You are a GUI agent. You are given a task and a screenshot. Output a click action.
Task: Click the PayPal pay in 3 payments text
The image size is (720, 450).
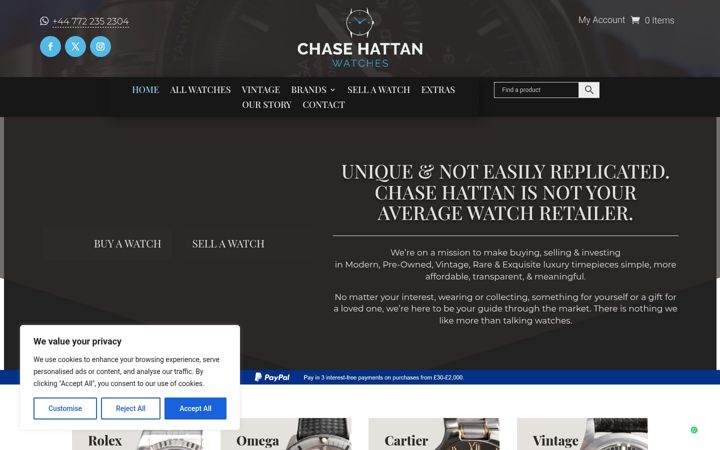pyautogui.click(x=383, y=377)
